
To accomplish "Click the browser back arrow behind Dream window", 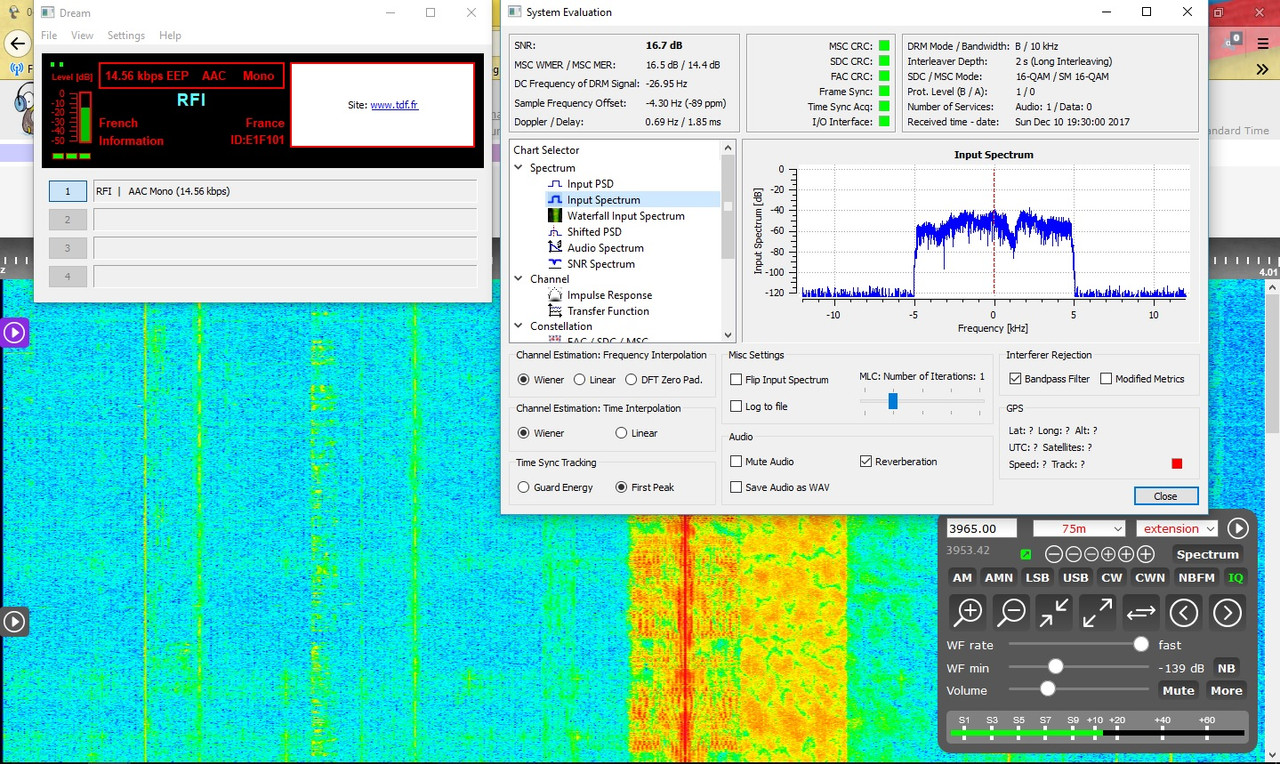I will (17, 44).
